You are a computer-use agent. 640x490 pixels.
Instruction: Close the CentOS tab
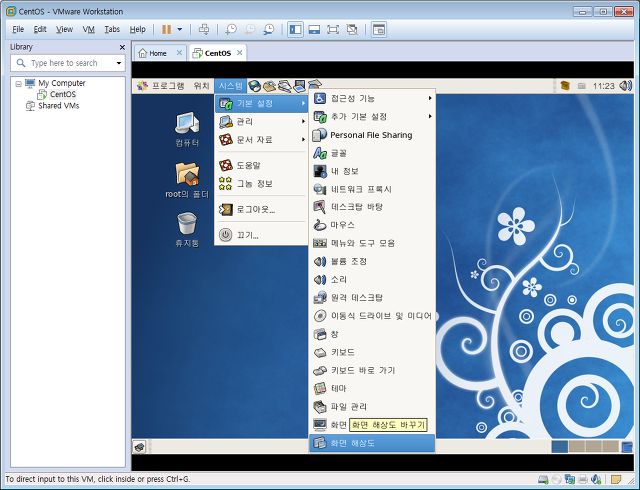(x=240, y=53)
